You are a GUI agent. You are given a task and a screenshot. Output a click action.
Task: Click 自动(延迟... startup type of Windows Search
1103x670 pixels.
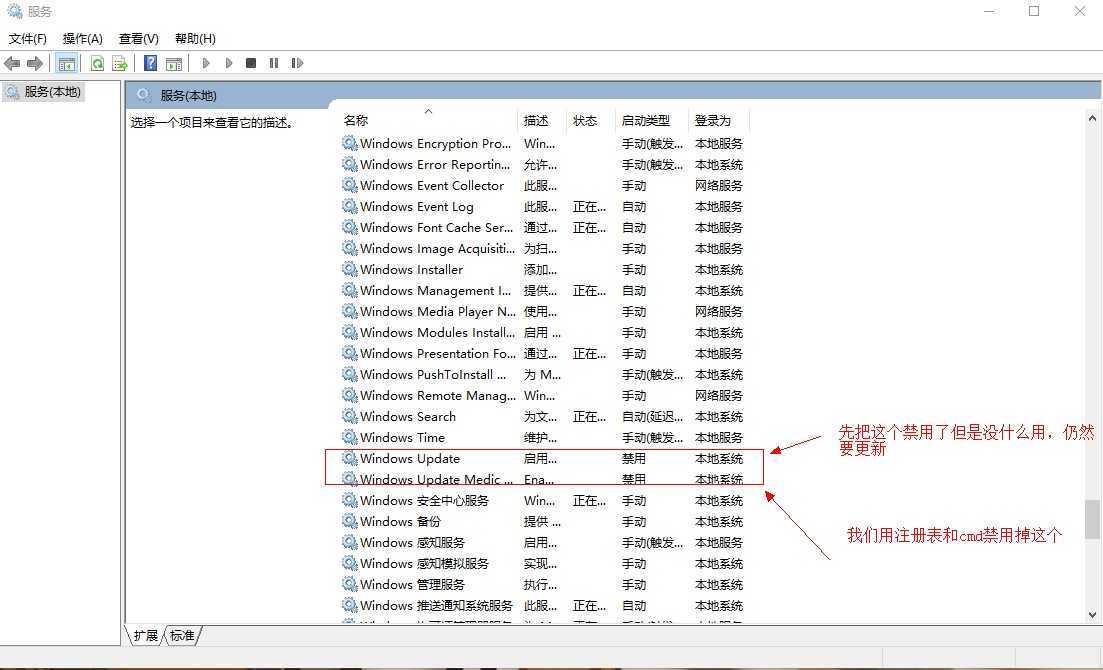tap(652, 417)
